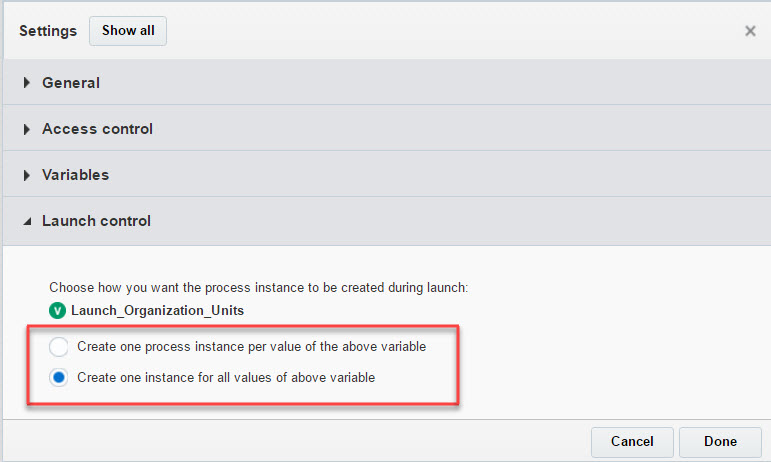Click the 'Create one instance for all values' label
Viewport: 771px width, 462px height.
point(226,378)
